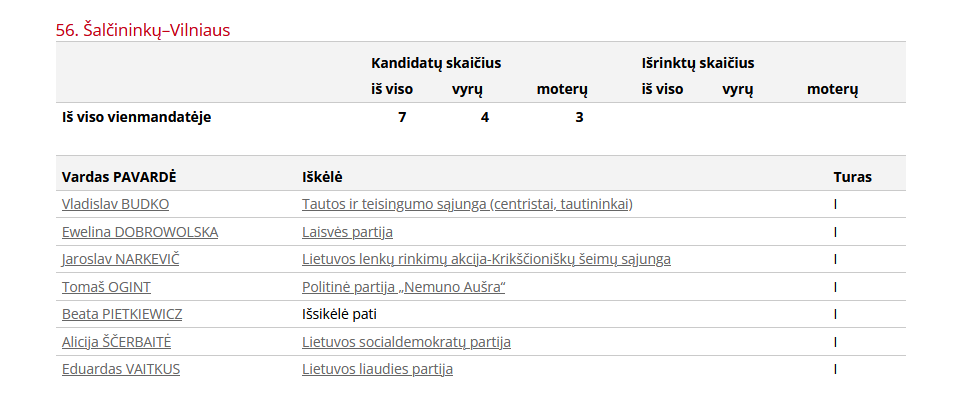
Task: Open the Eduardas VAITKUS link
Action: pyautogui.click(x=121, y=369)
